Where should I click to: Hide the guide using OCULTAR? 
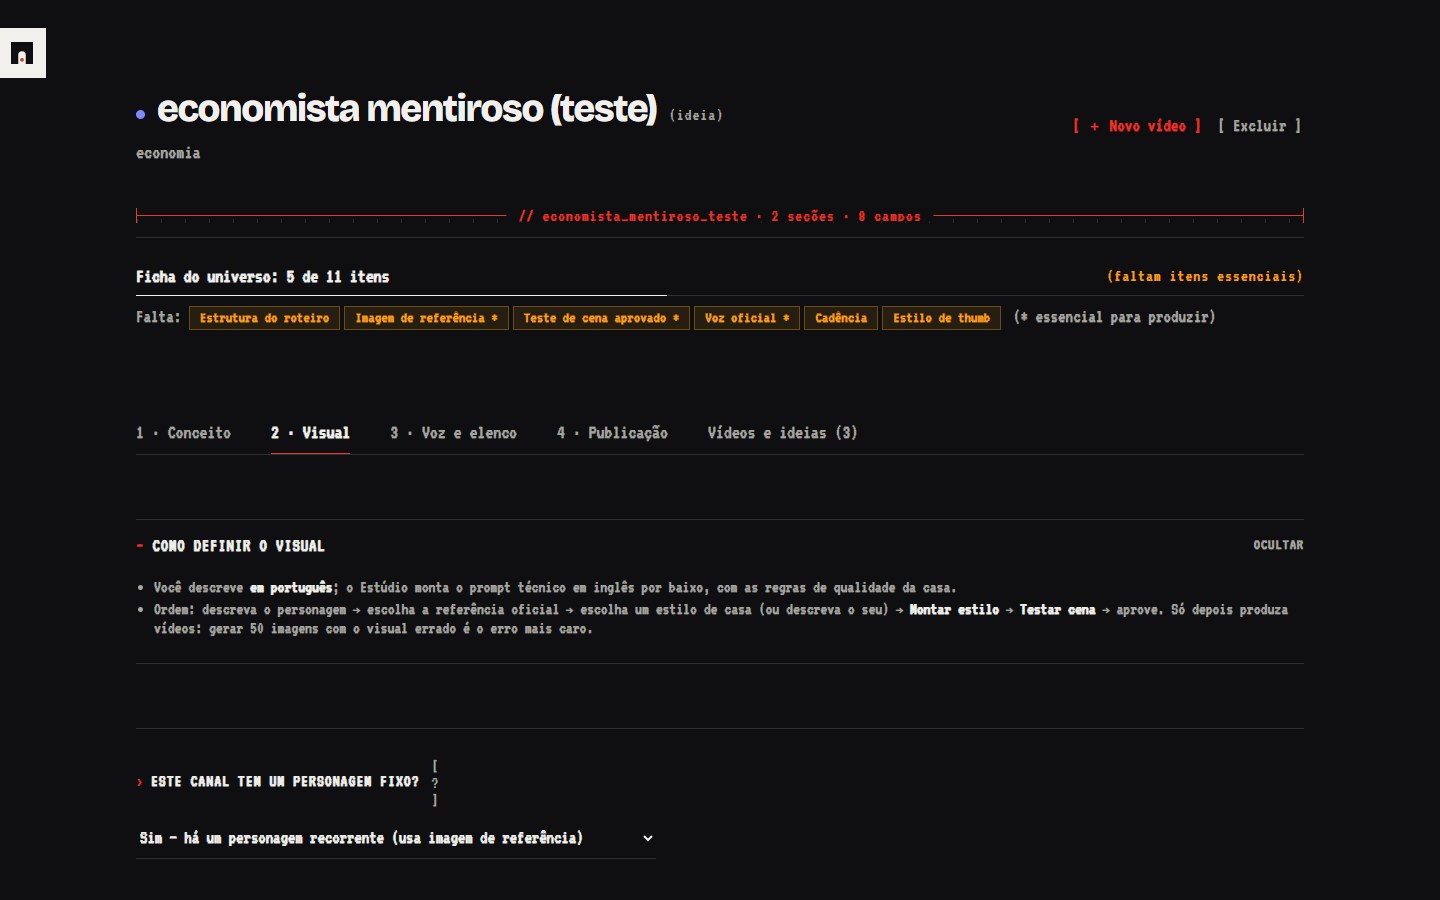pyautogui.click(x=1278, y=545)
